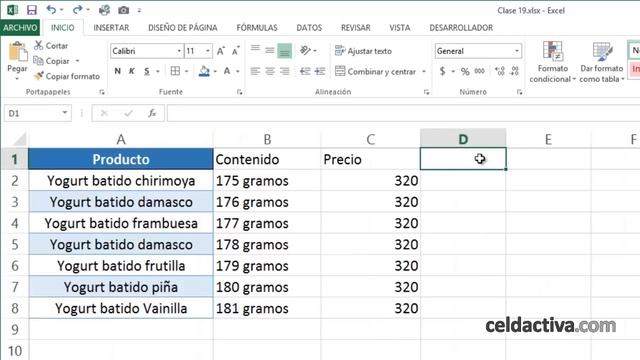
Task: Decrease cell indent
Action: (305, 71)
